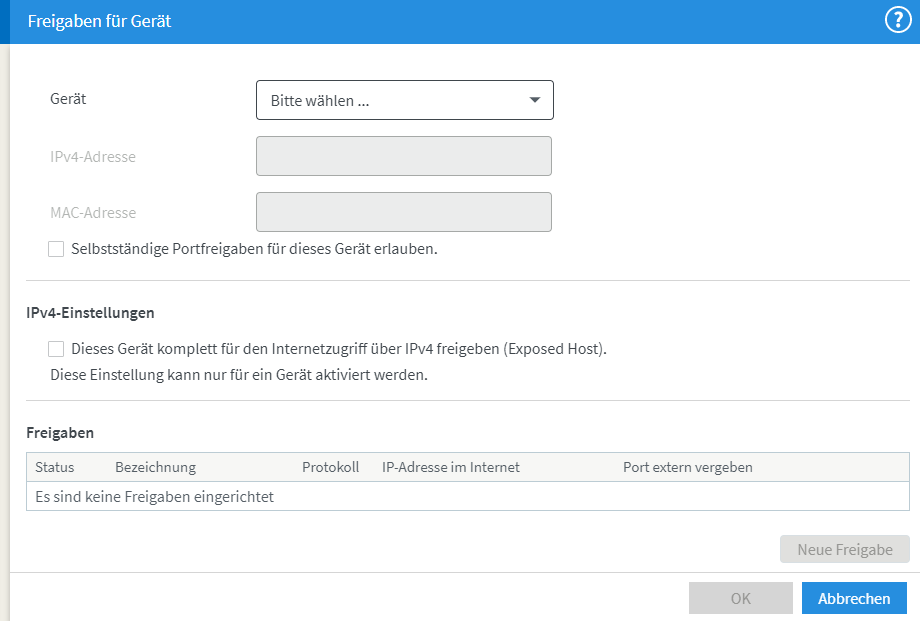Click the caret arrow in Gerät selector
This screenshot has width=920, height=621.
tap(535, 100)
